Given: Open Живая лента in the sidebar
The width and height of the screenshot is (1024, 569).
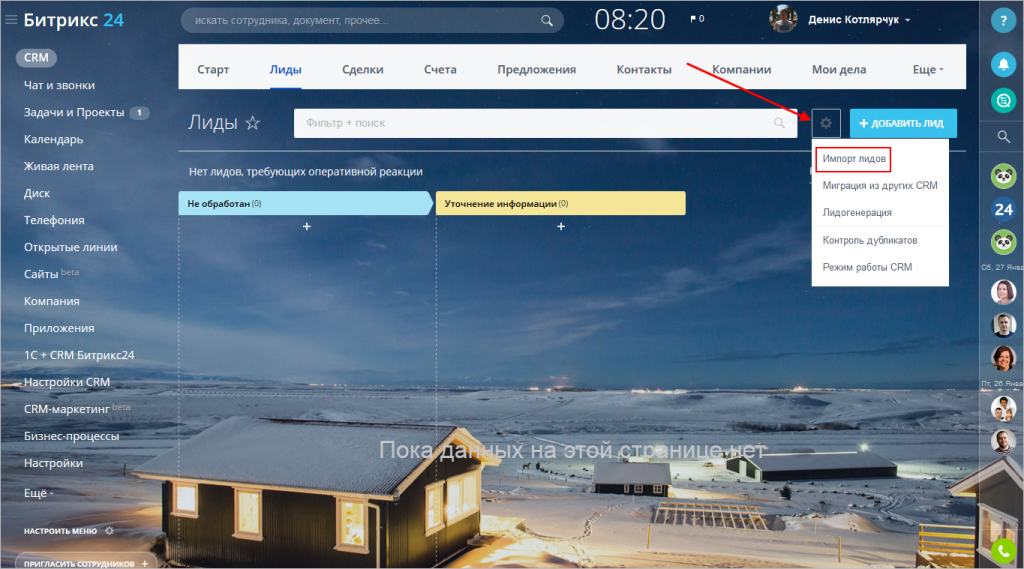Looking at the screenshot, I should coord(59,166).
